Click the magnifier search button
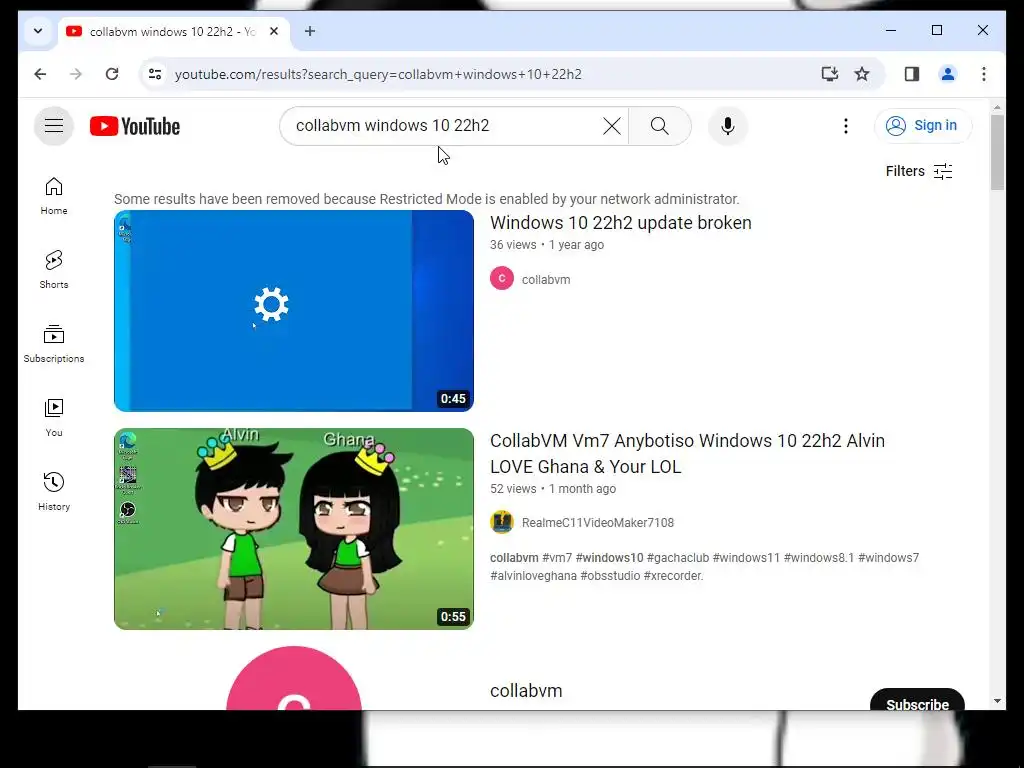 click(x=660, y=125)
